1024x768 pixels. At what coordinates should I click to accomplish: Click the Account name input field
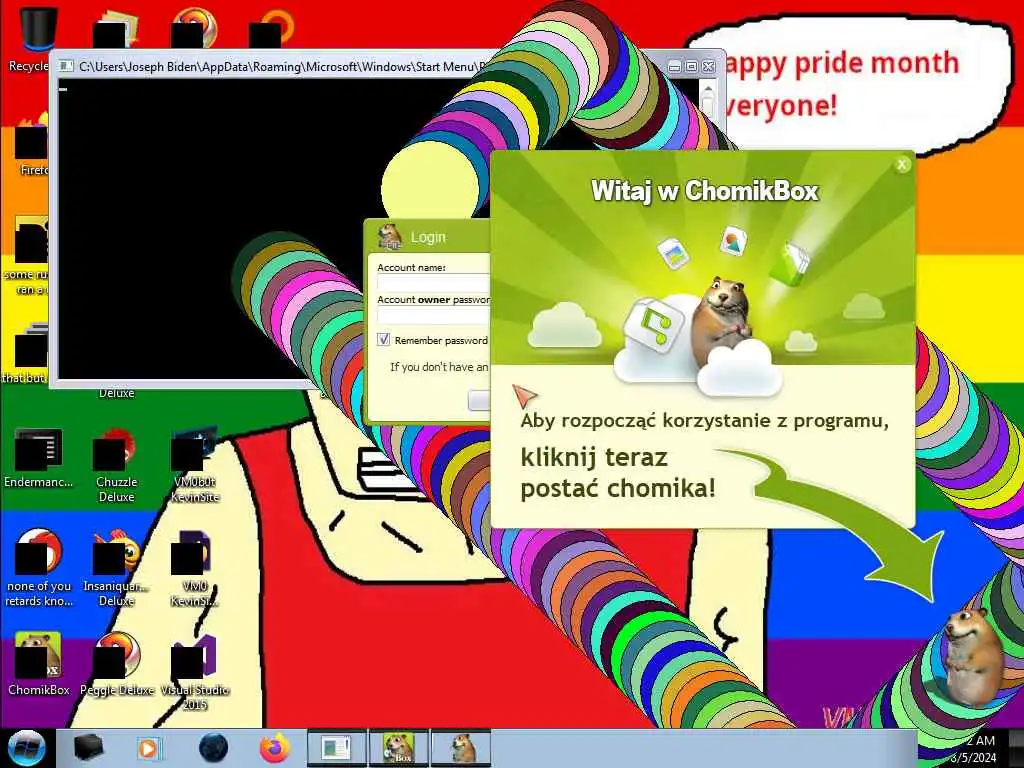[434, 283]
